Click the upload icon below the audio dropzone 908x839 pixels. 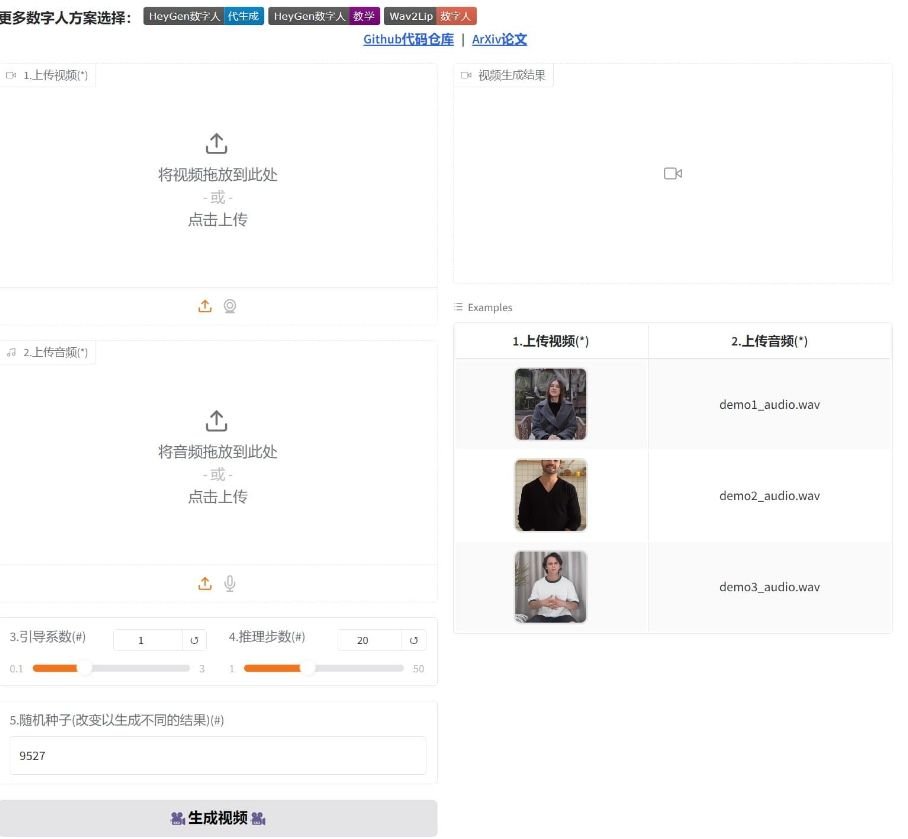tap(205, 584)
